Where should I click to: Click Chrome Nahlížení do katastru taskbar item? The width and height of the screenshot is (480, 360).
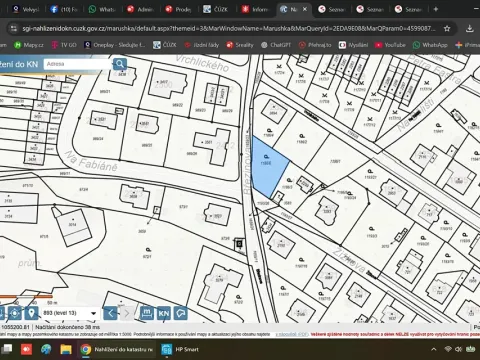[116, 349]
